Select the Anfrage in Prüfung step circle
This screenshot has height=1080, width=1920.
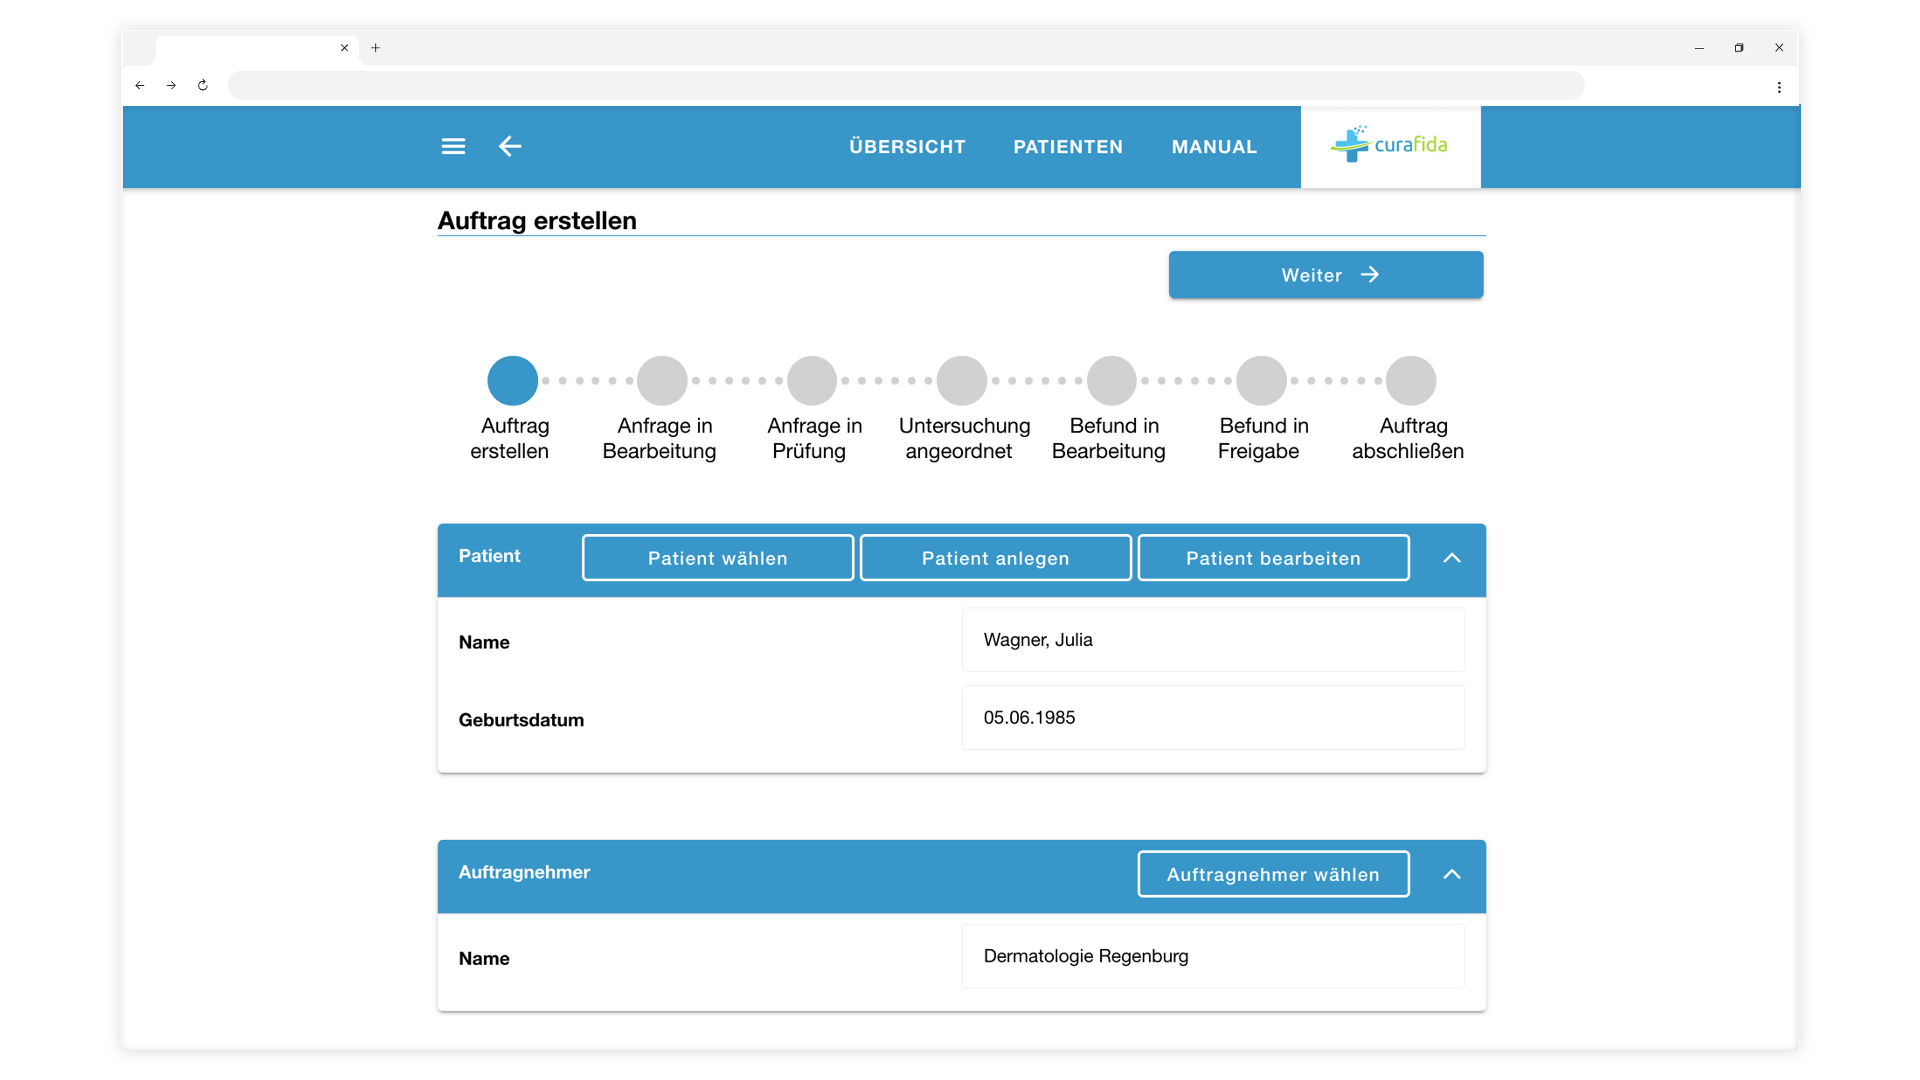812,381
